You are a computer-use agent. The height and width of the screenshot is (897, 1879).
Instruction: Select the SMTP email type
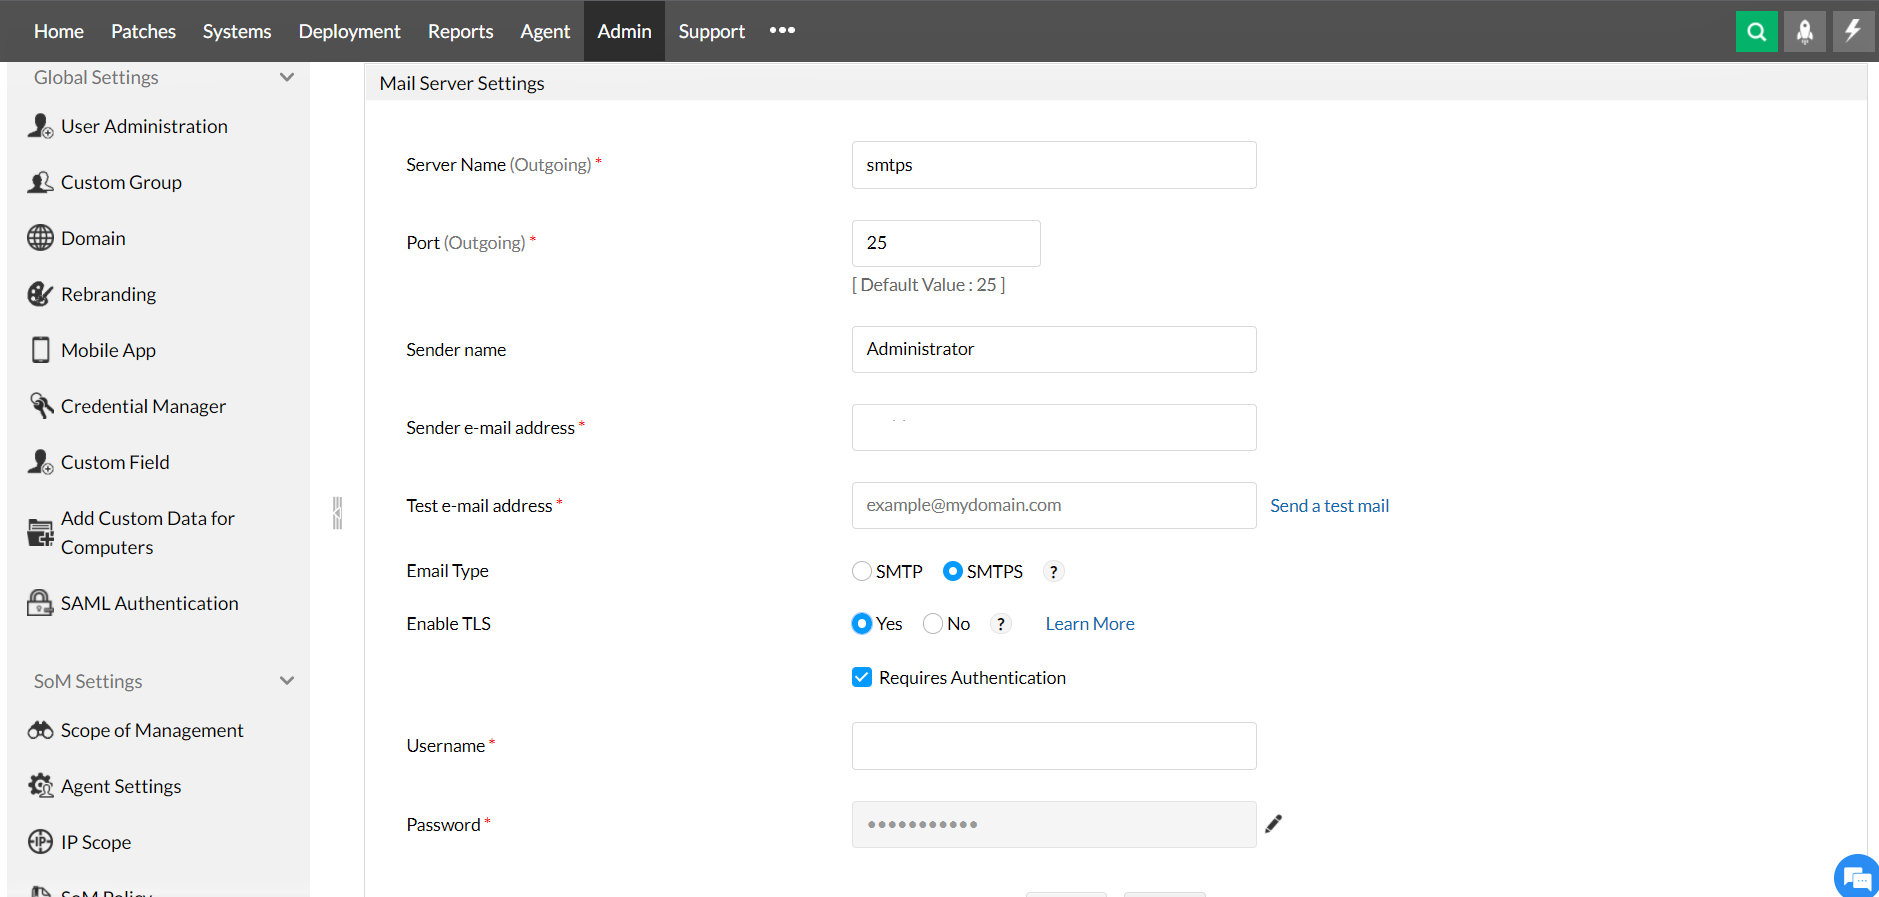[862, 571]
